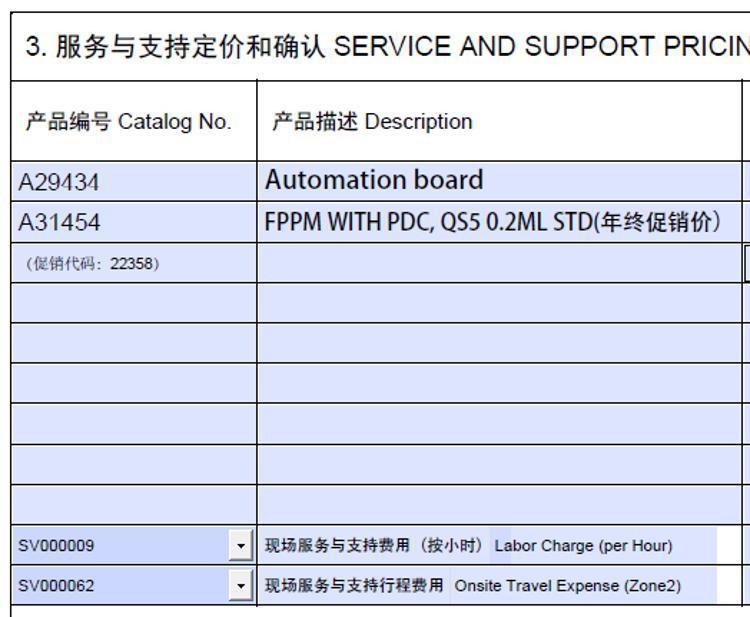Select the A29434 catalog number cell

coord(133,182)
